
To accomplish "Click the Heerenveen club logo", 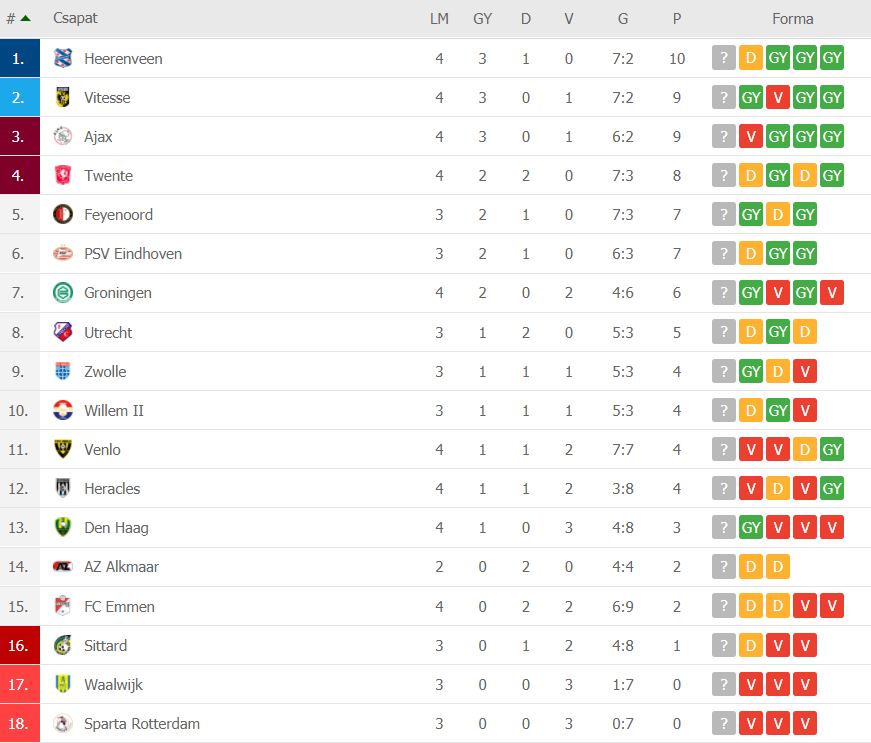I will (63, 58).
